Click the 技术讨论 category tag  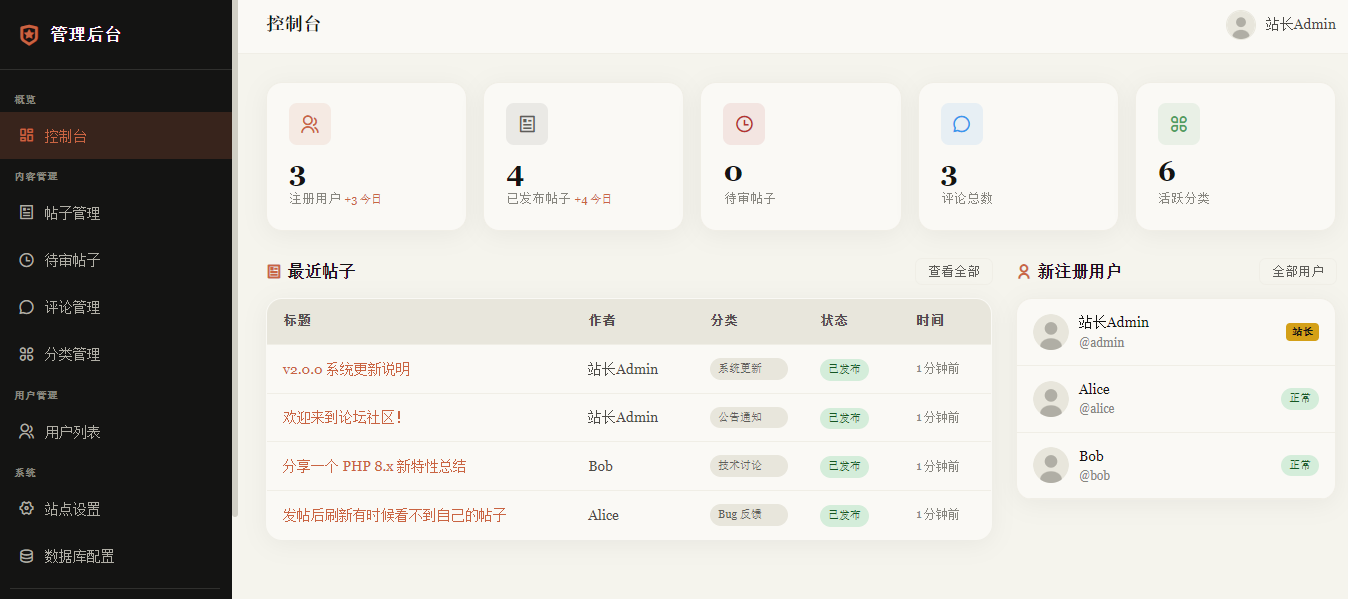tap(748, 466)
